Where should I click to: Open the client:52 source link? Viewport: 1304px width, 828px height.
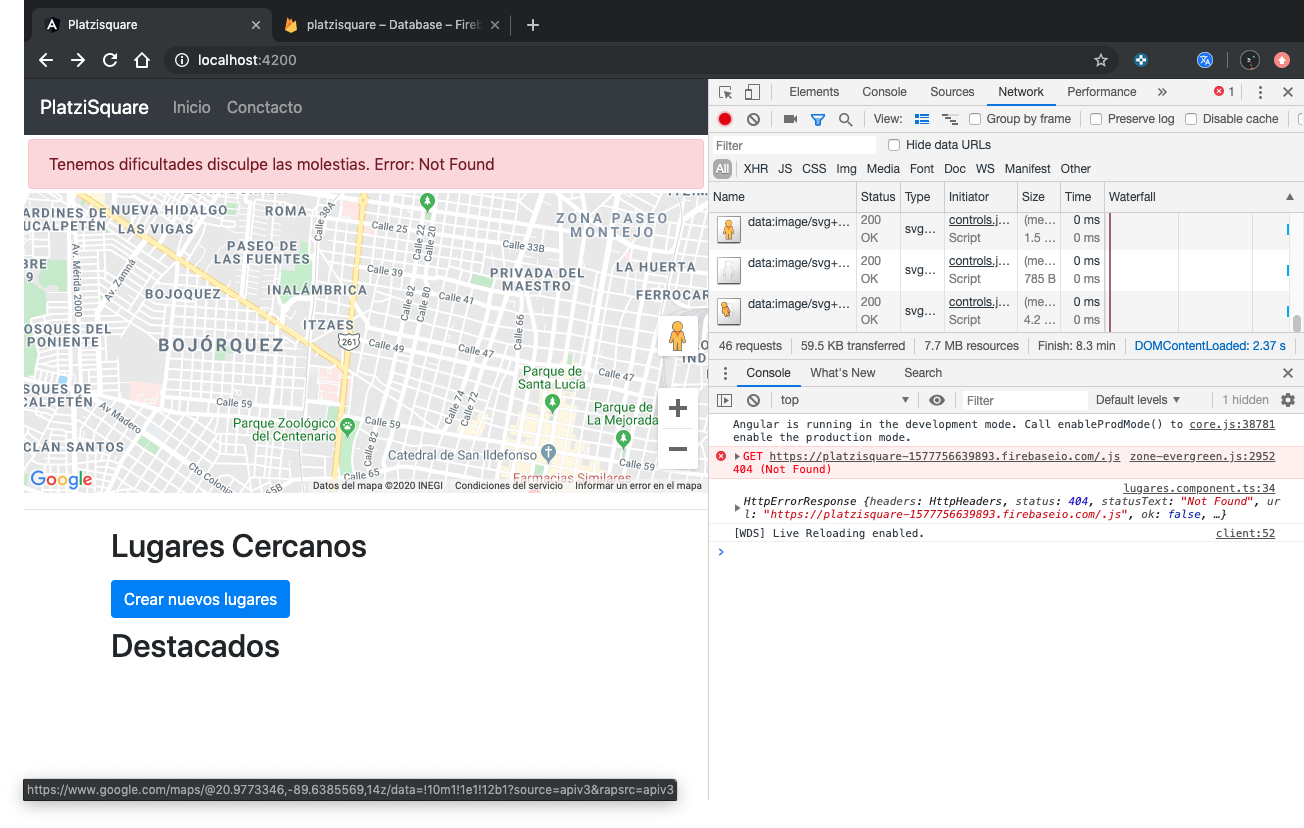(x=1245, y=533)
